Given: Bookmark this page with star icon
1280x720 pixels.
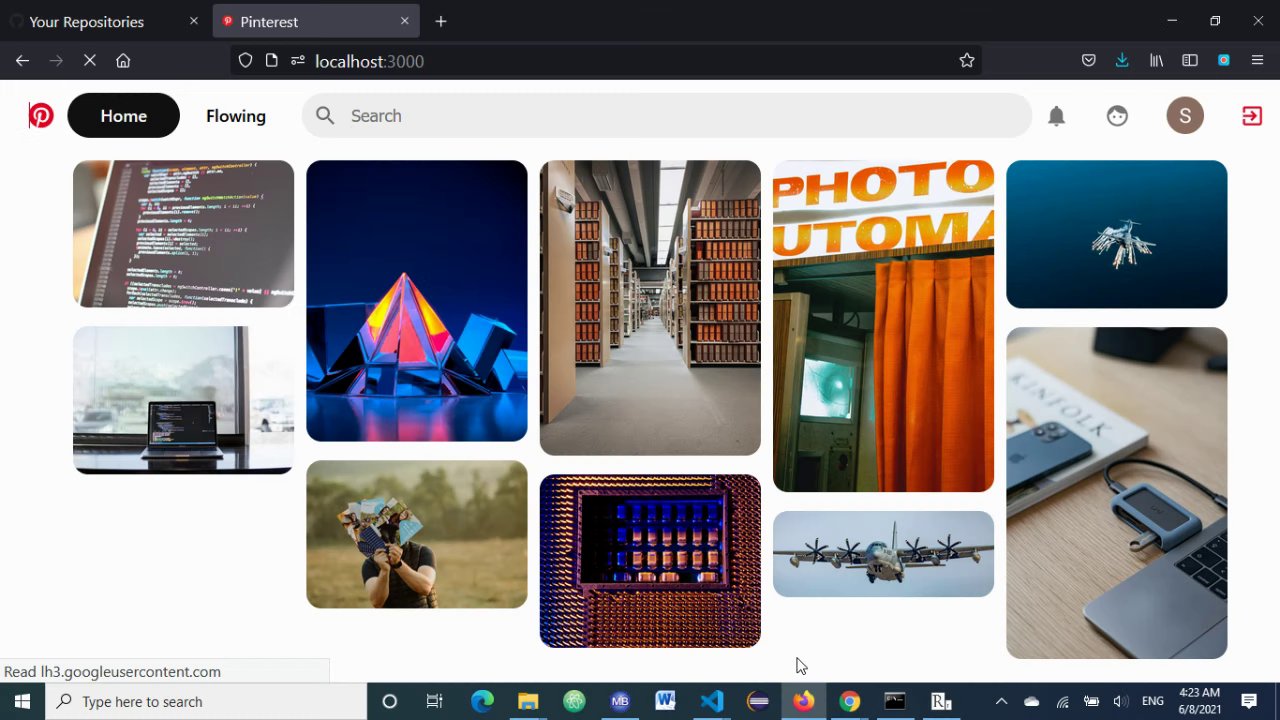Looking at the screenshot, I should pyautogui.click(x=966, y=61).
